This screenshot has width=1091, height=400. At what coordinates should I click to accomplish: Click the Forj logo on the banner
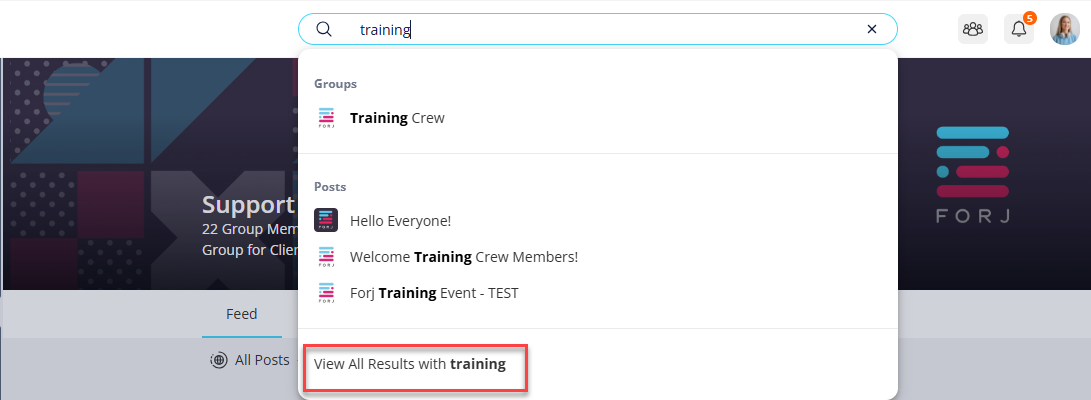pyautogui.click(x=973, y=174)
